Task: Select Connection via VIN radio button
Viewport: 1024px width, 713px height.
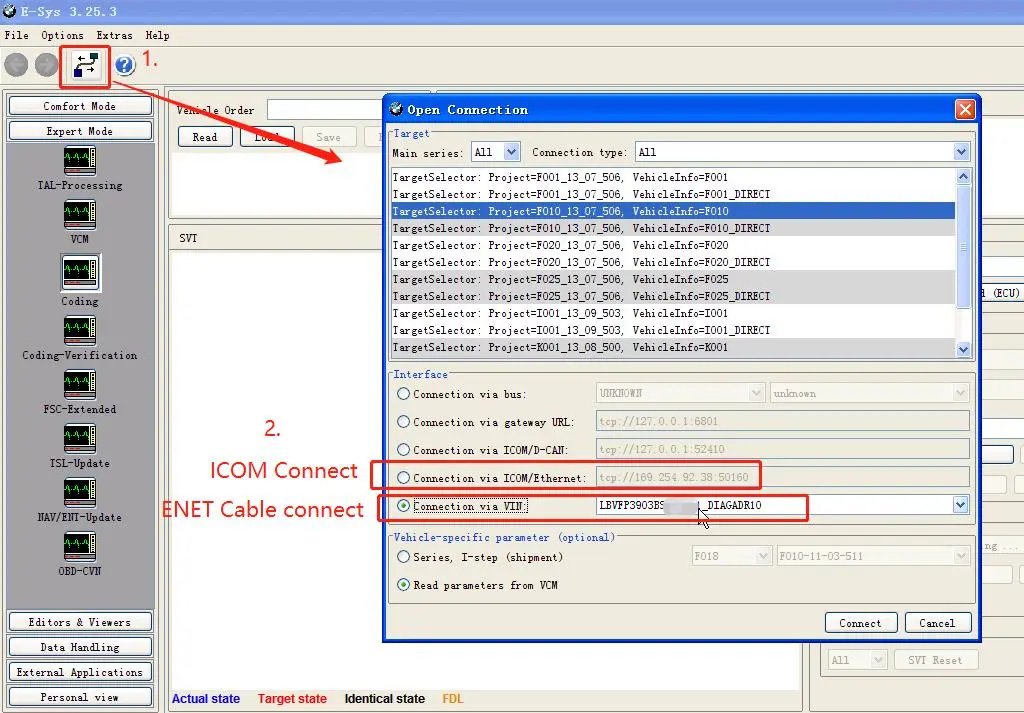Action: click(404, 506)
